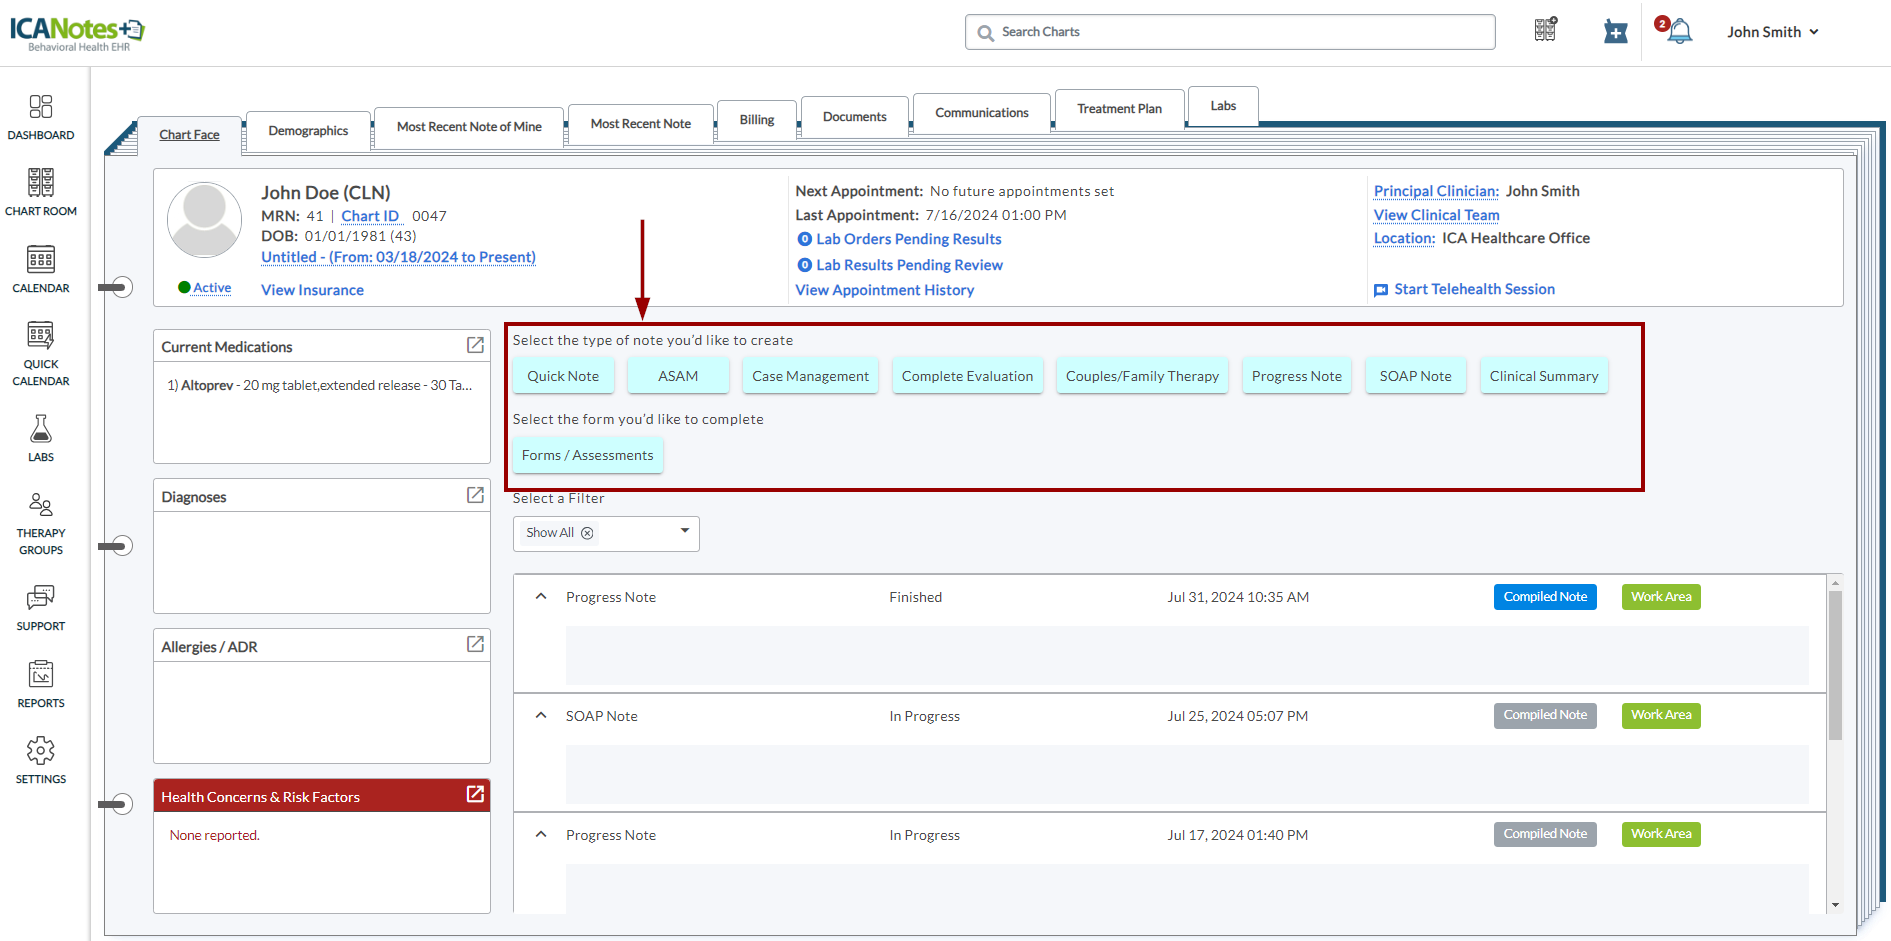The height and width of the screenshot is (941, 1891).
Task: Expand the John Smith user menu
Action: pos(1772,32)
